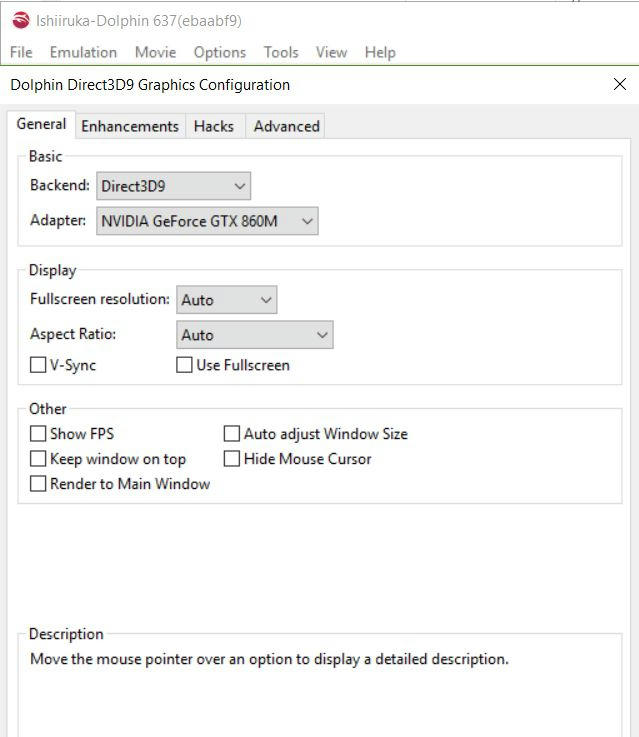Click the Tools menu
639x737 pixels.
281,52
